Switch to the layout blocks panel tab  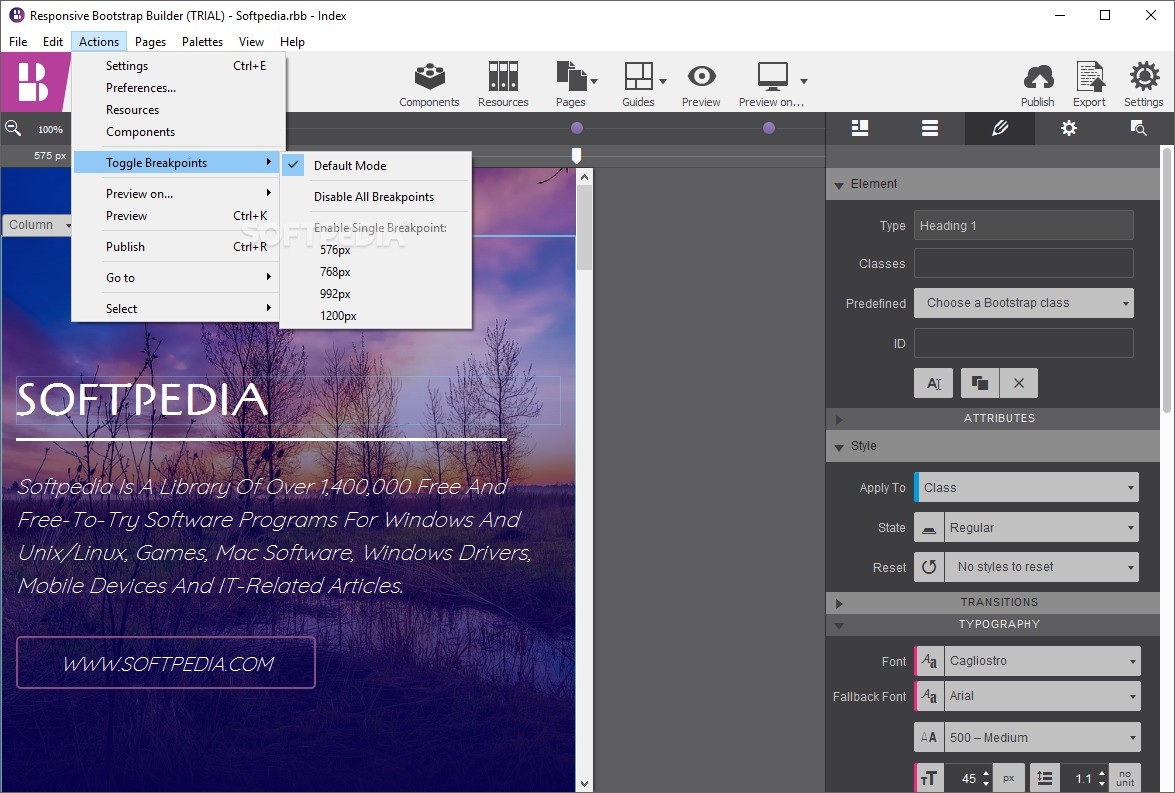point(860,128)
